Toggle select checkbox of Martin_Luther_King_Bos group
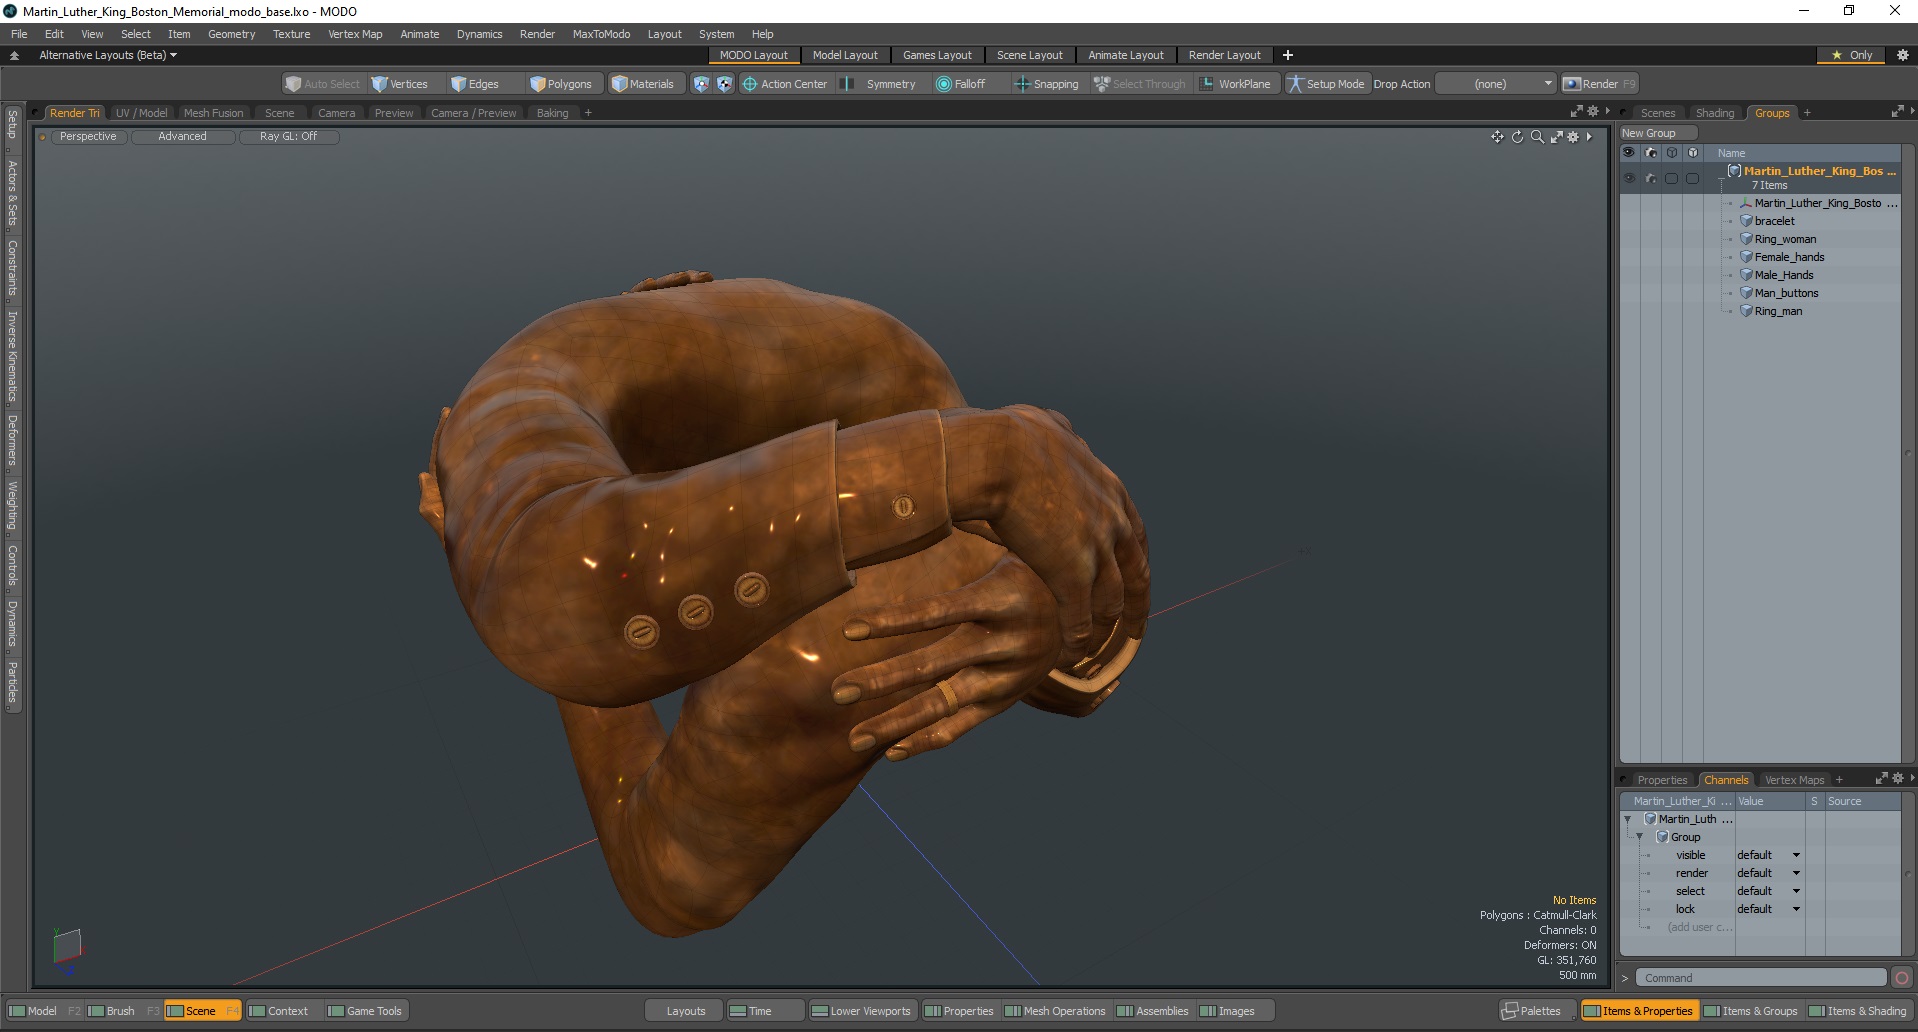 pos(1672,178)
